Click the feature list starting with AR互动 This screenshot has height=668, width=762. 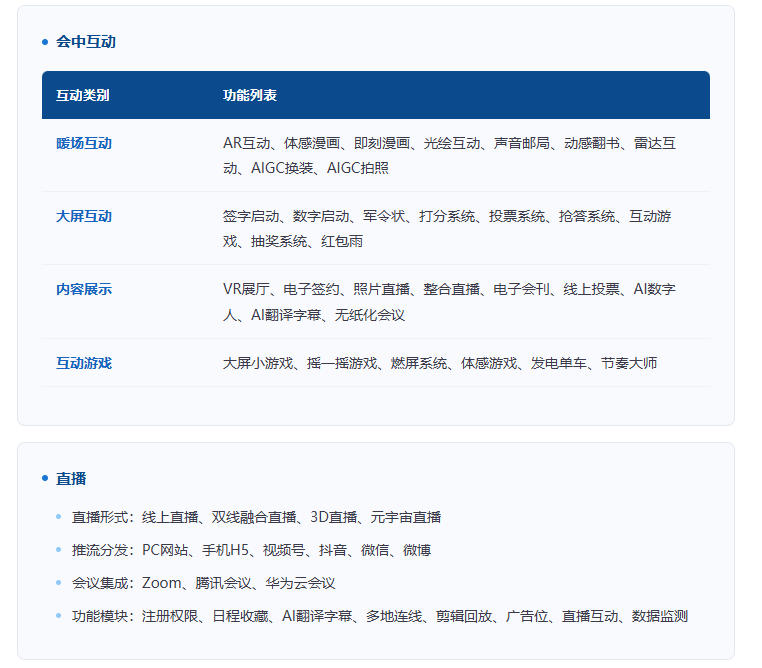450,155
